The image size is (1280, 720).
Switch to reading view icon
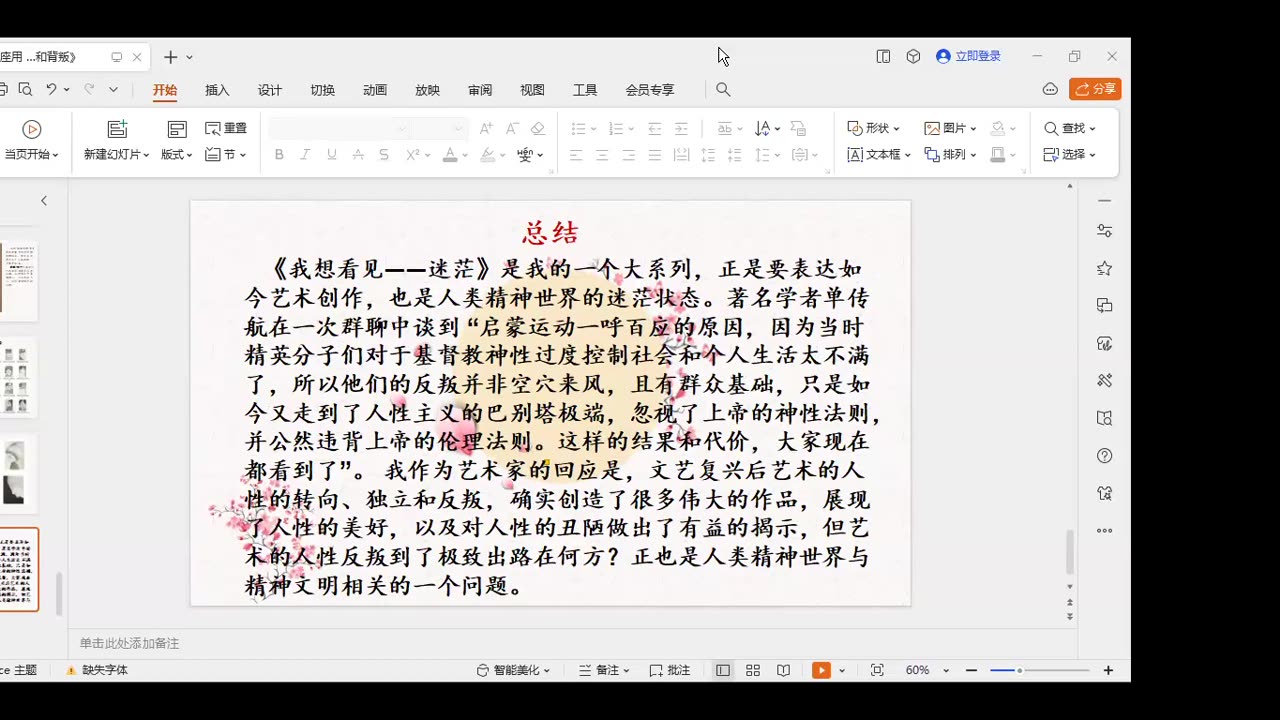(784, 670)
